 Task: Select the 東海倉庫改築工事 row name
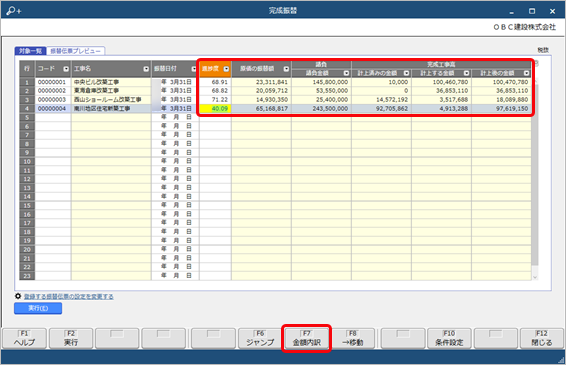click(x=111, y=91)
